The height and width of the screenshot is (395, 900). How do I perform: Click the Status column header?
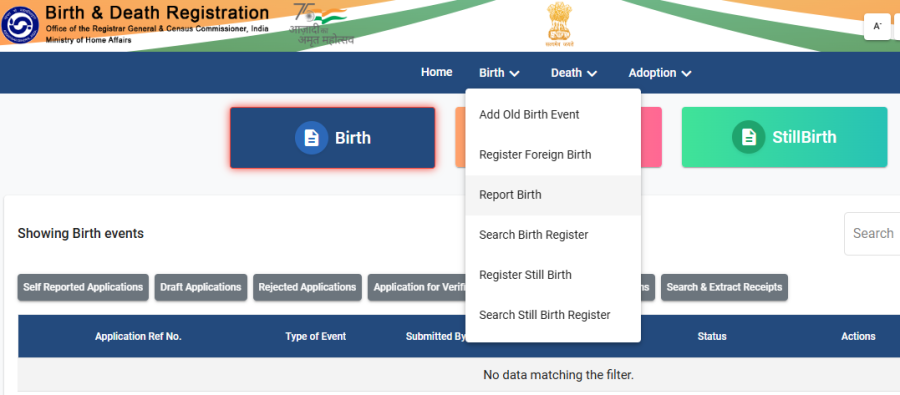712,336
